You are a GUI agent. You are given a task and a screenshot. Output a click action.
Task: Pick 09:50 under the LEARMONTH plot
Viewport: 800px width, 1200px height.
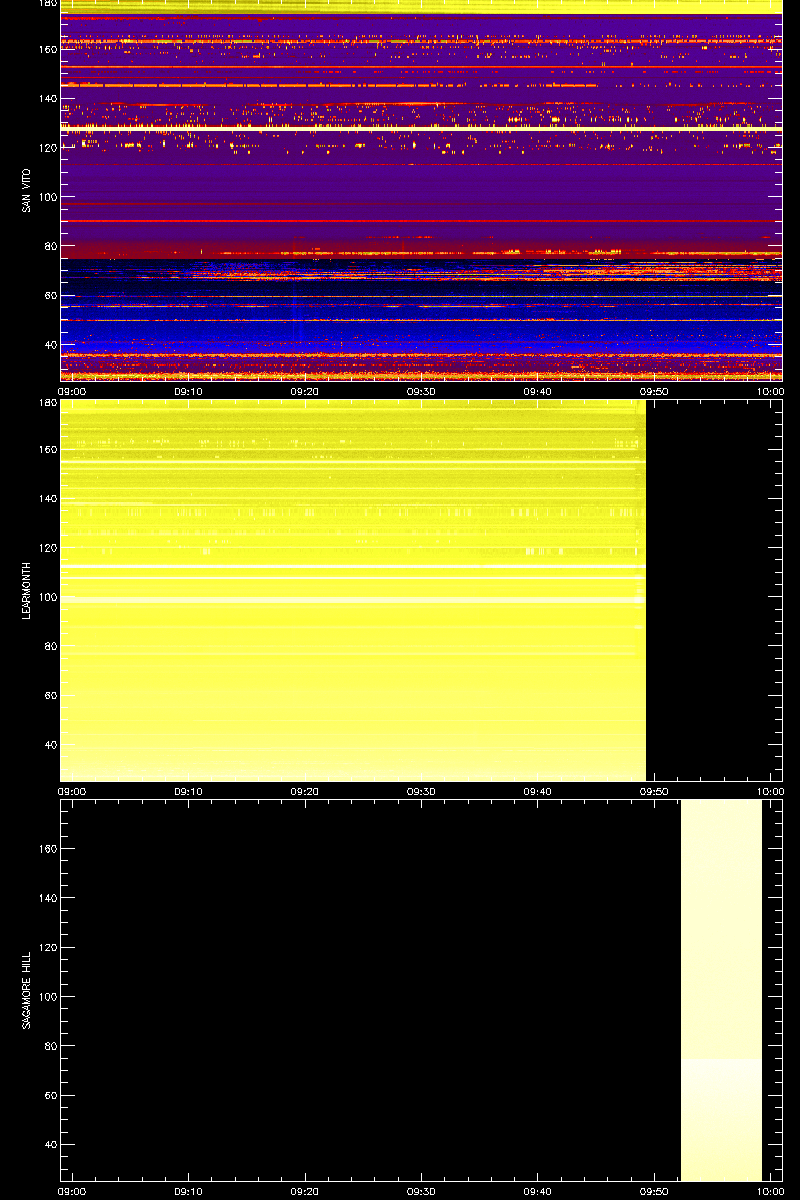point(654,792)
